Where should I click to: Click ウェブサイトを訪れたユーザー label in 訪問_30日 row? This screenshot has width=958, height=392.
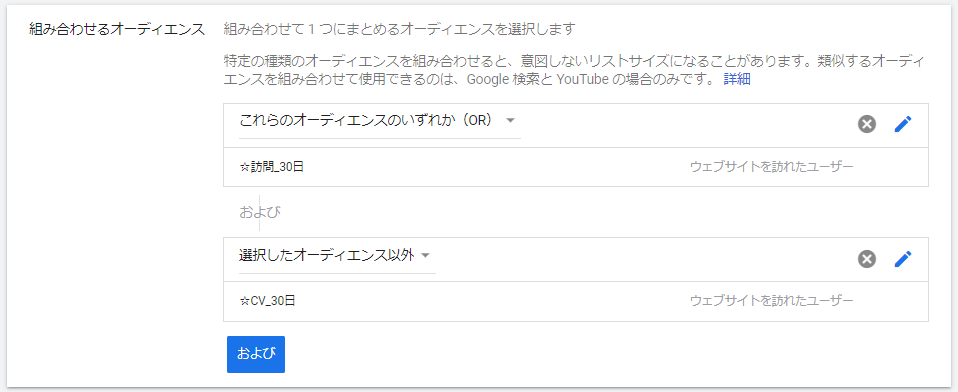(x=771, y=167)
